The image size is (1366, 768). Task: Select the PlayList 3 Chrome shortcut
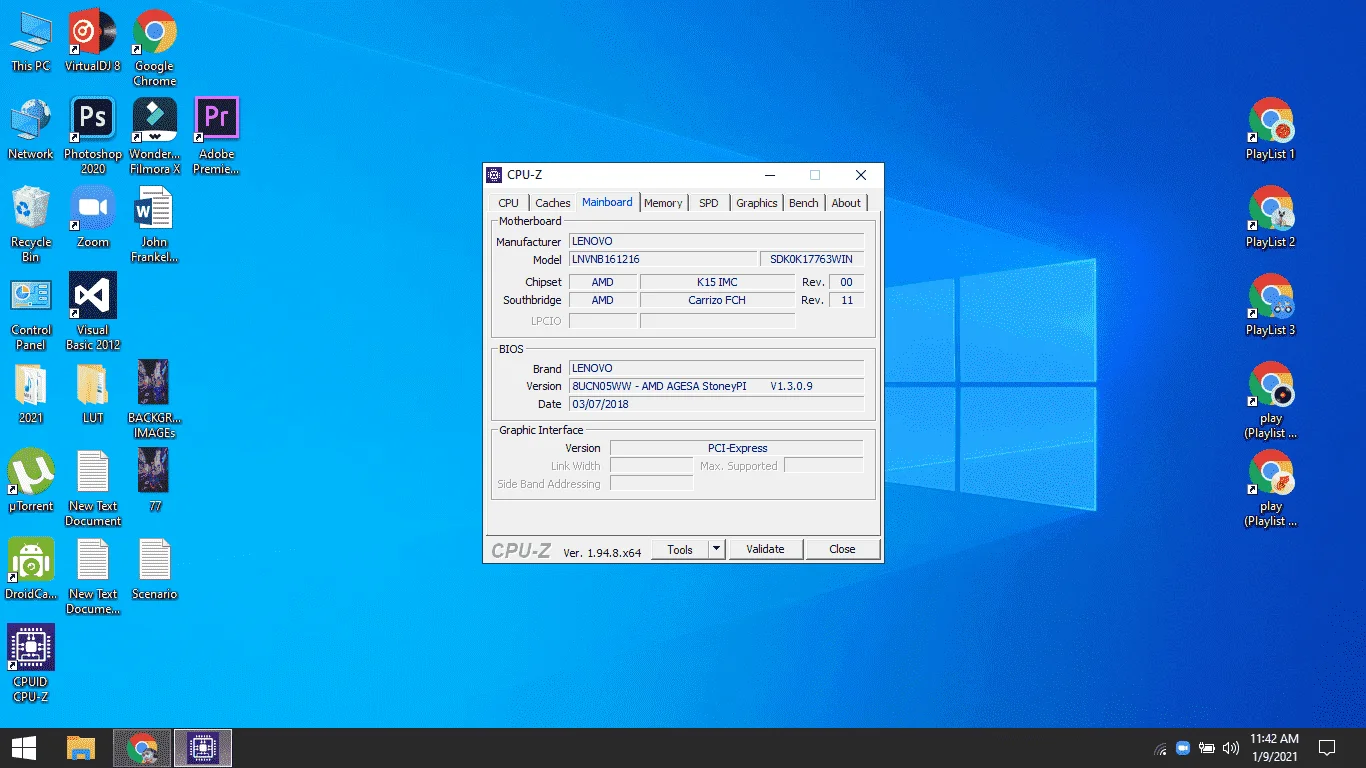click(1271, 306)
